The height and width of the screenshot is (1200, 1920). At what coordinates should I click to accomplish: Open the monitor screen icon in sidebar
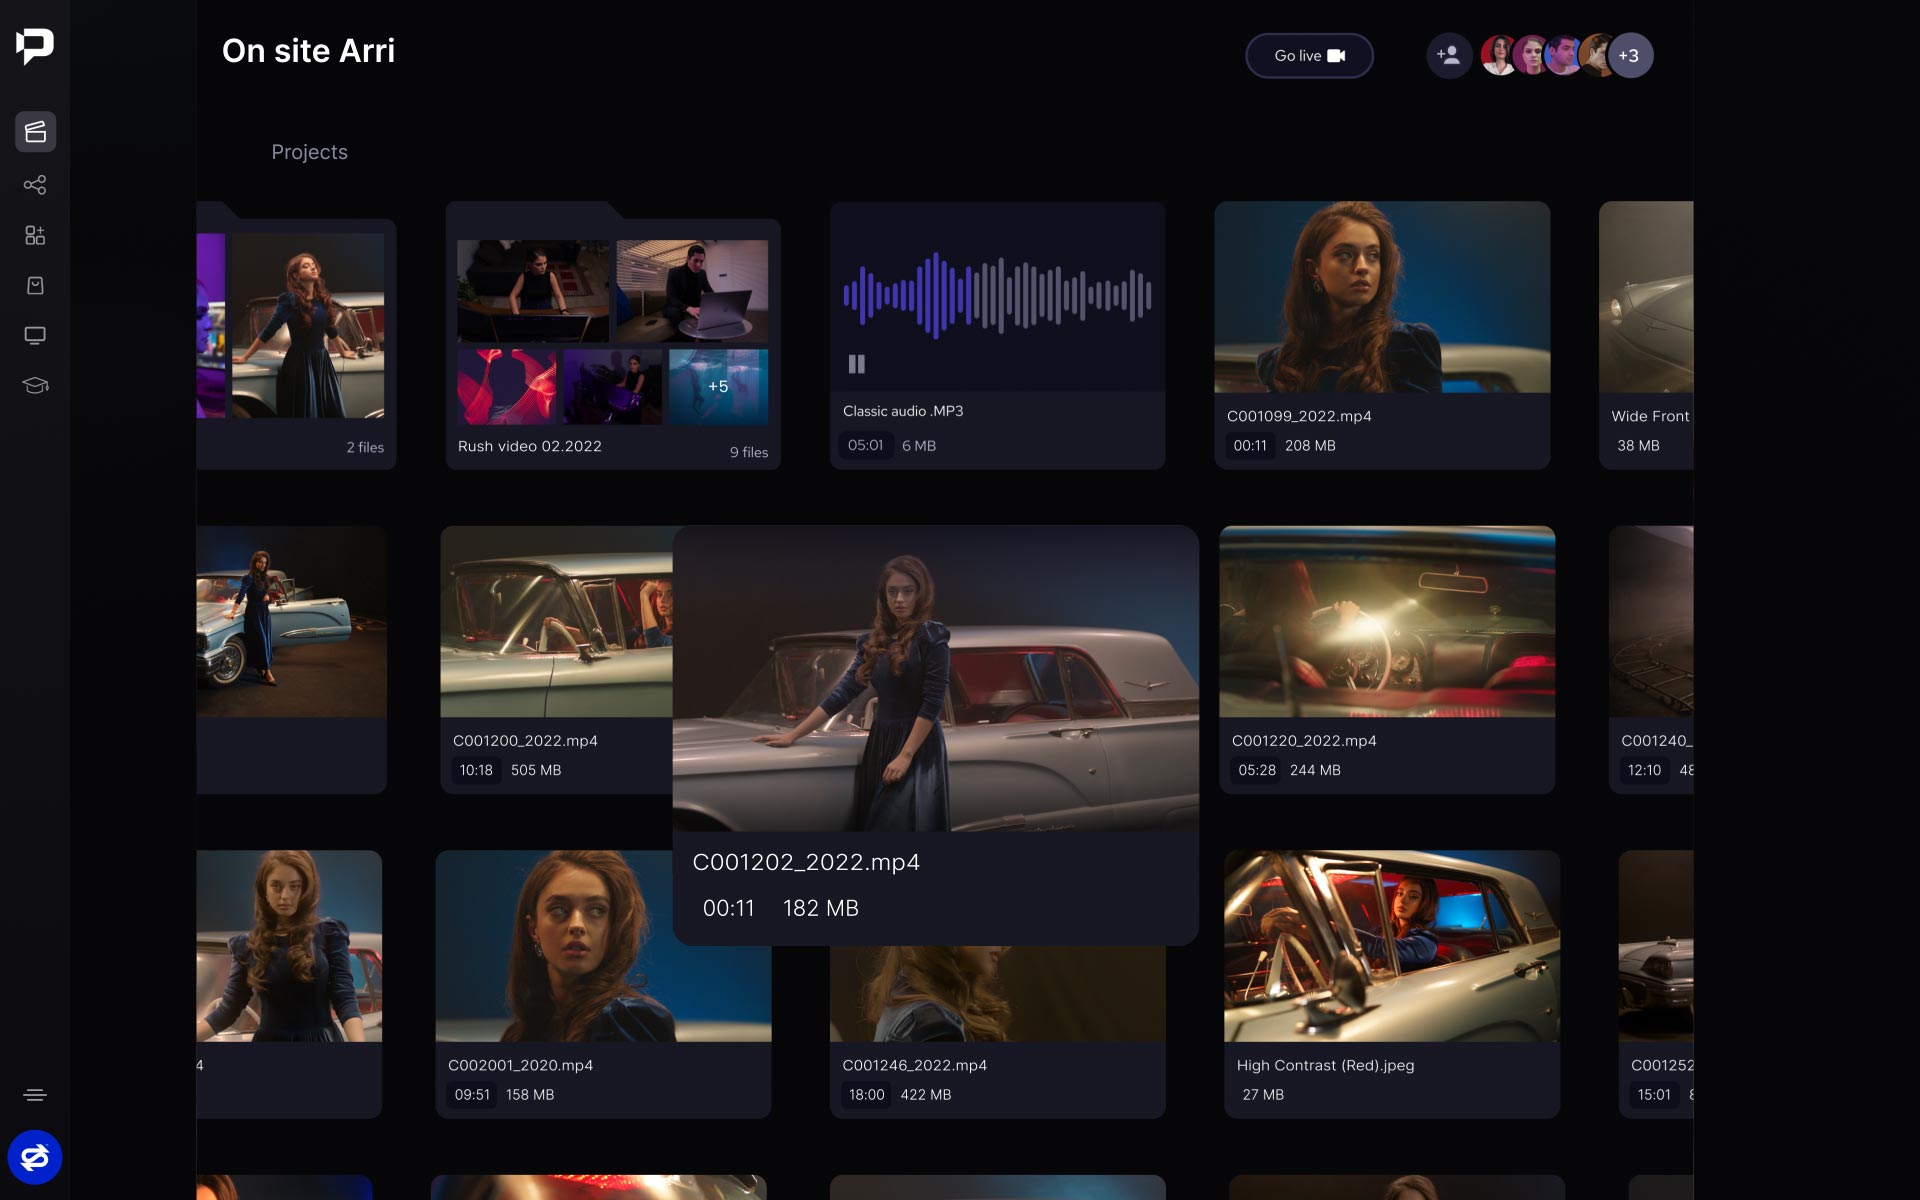[x=35, y=335]
